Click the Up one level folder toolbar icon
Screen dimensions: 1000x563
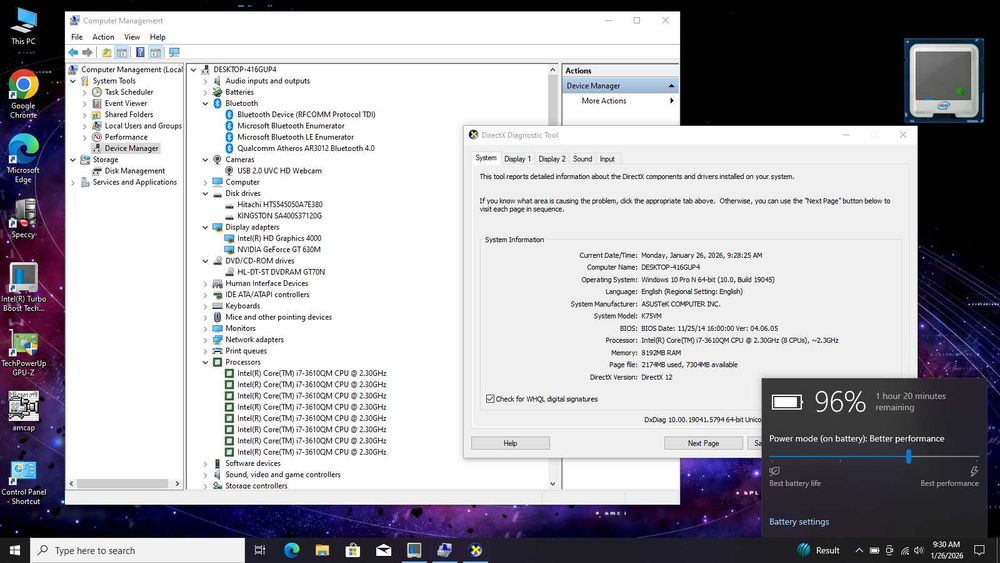(107, 52)
